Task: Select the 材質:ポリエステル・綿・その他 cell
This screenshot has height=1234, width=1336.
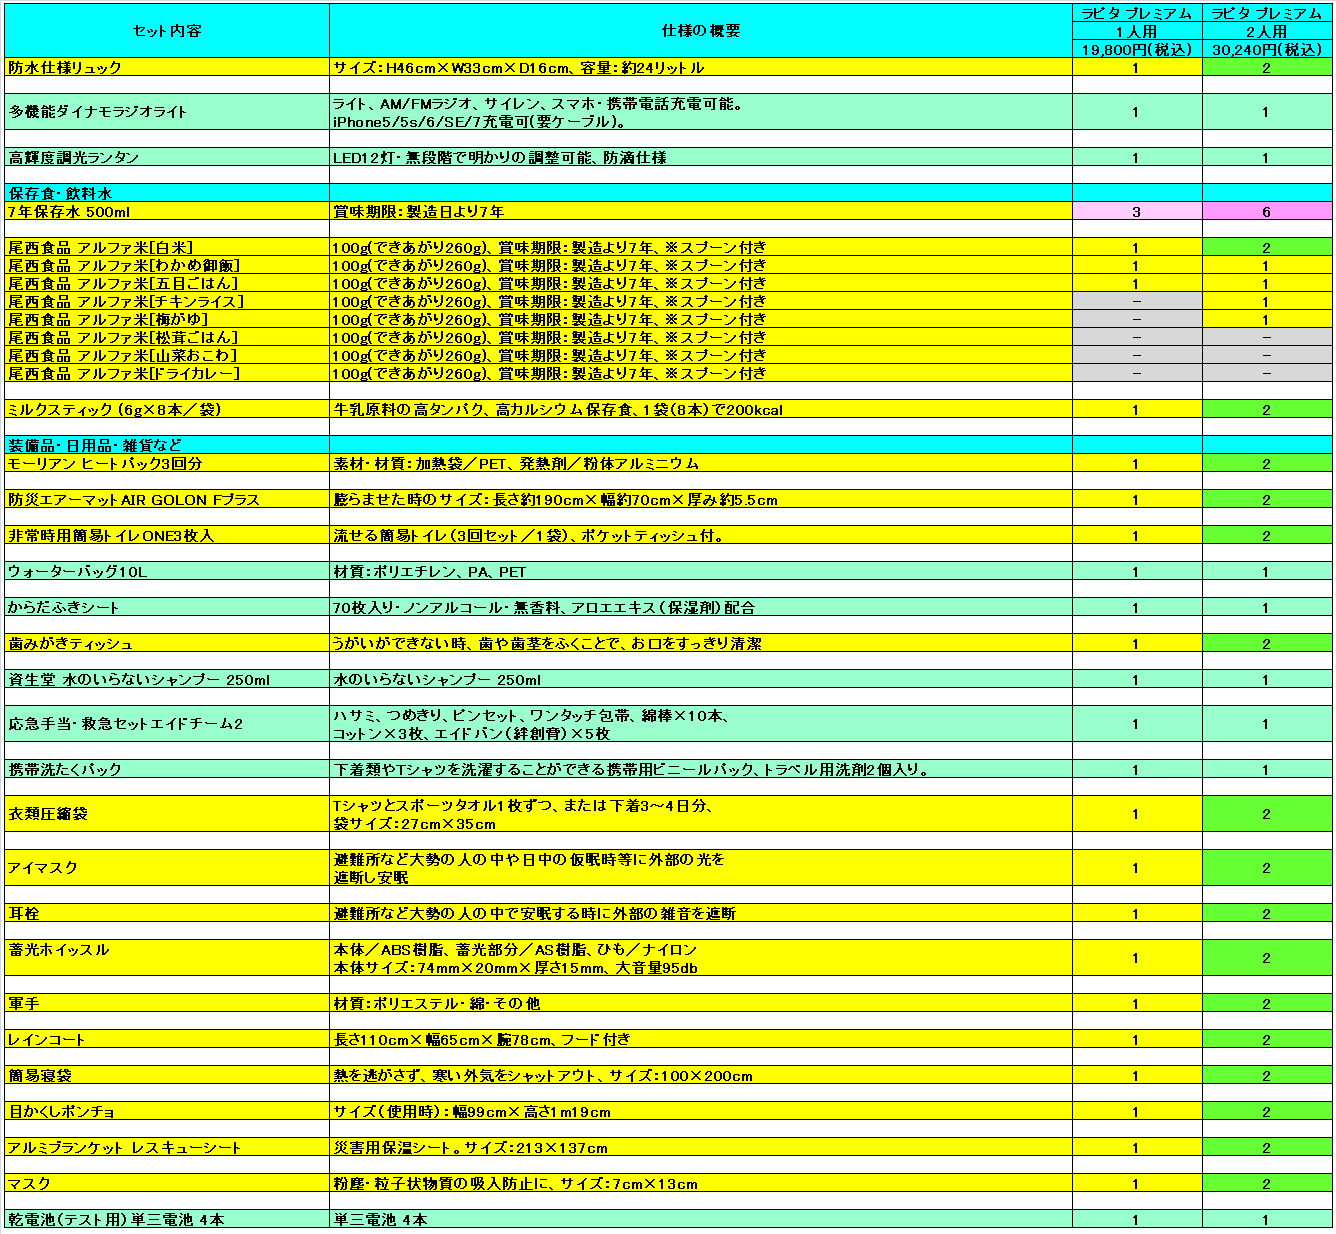Action: pos(701,1004)
